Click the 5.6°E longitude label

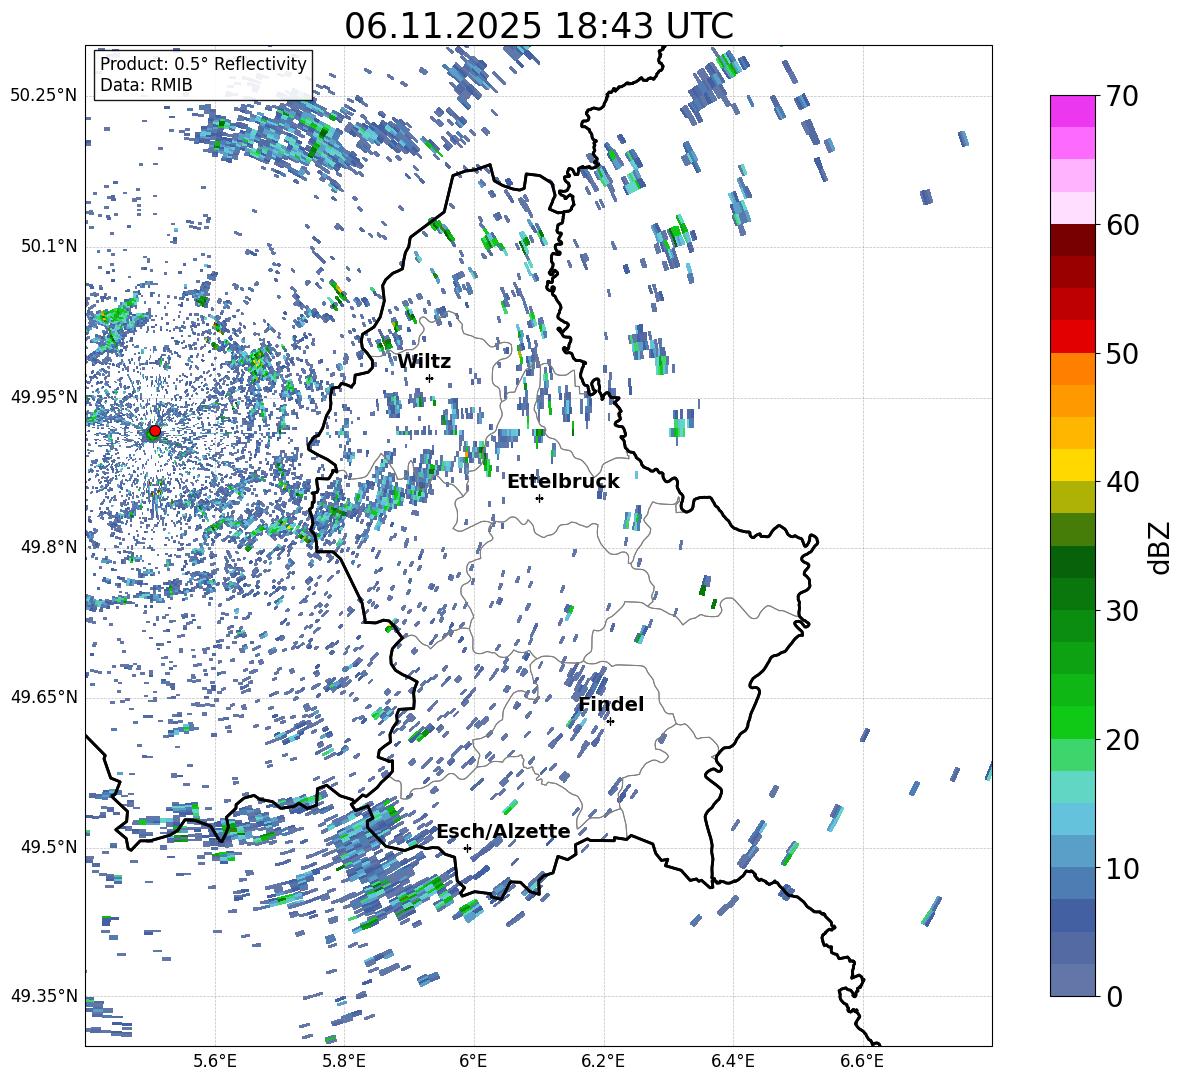[215, 1061]
